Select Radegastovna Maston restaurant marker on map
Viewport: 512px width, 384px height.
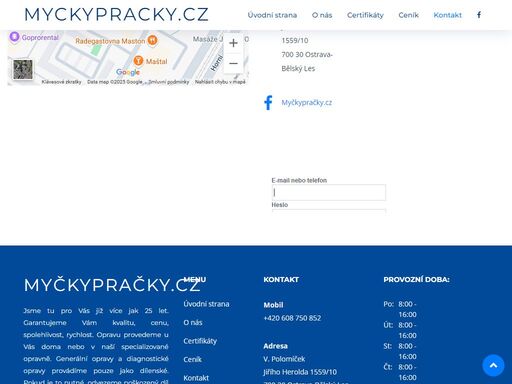152,40
